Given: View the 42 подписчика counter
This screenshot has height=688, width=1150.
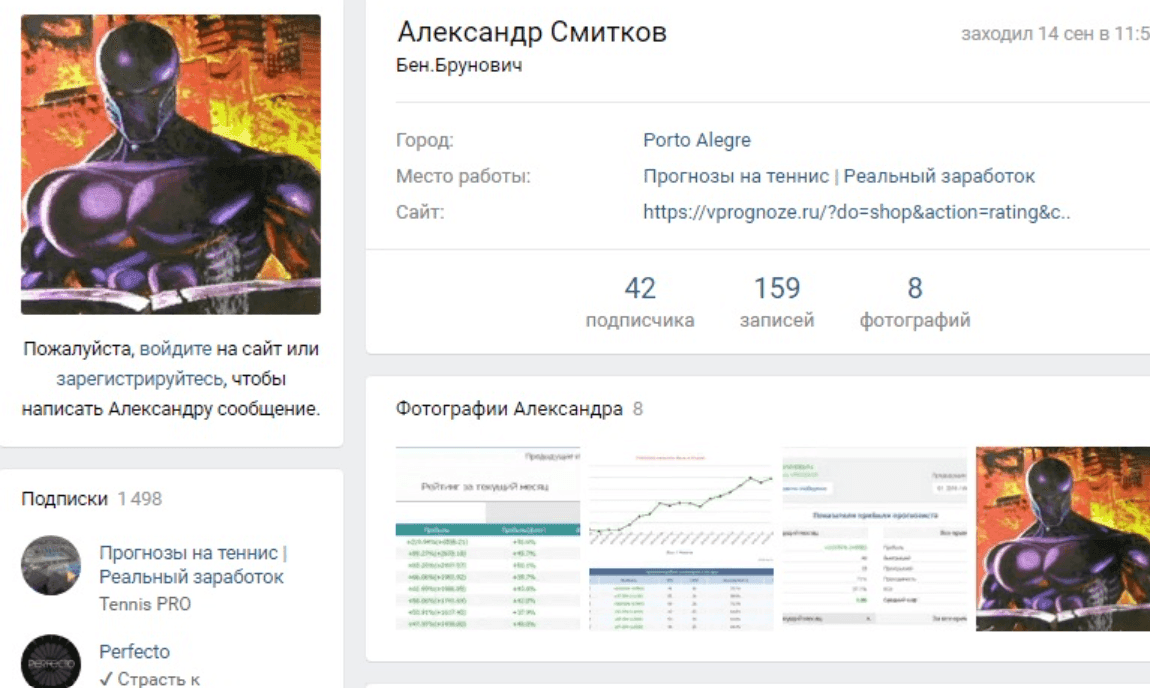Looking at the screenshot, I should click(x=640, y=301).
